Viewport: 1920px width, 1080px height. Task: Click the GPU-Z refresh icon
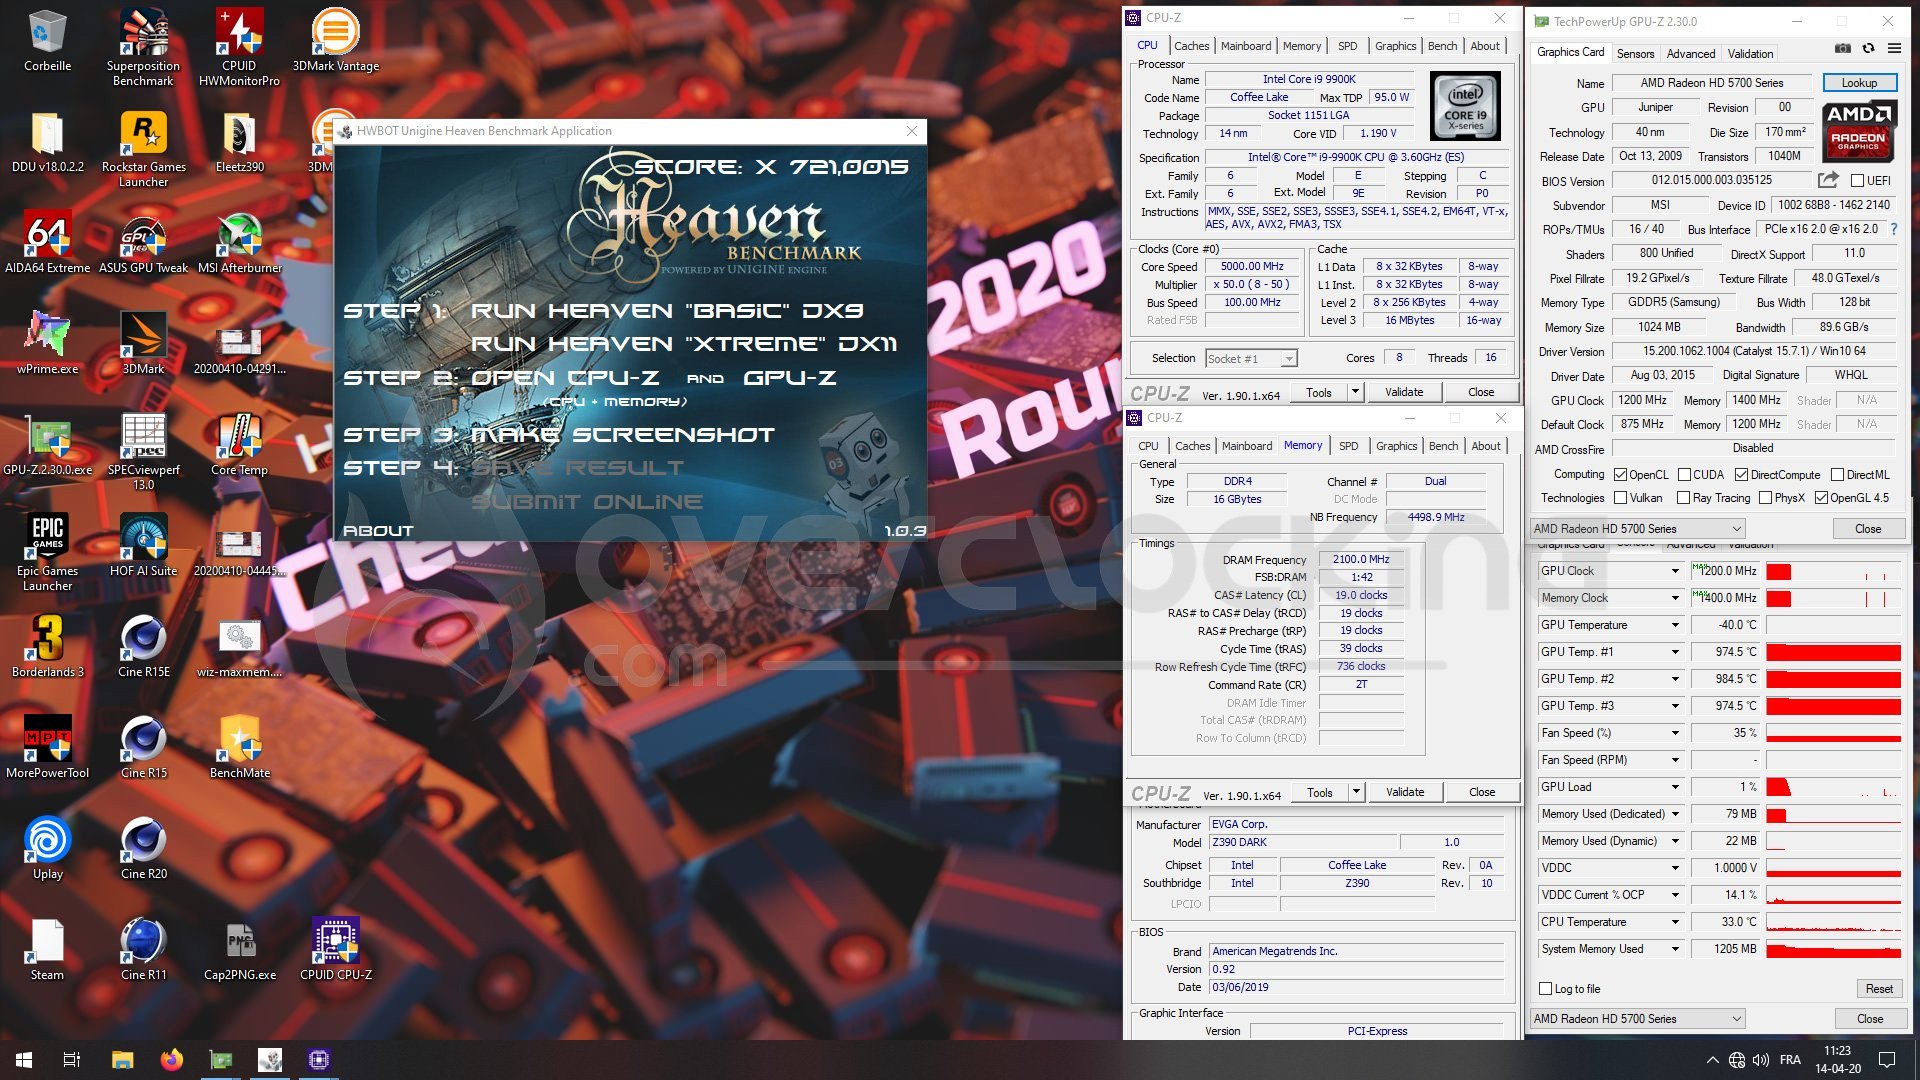1868,48
